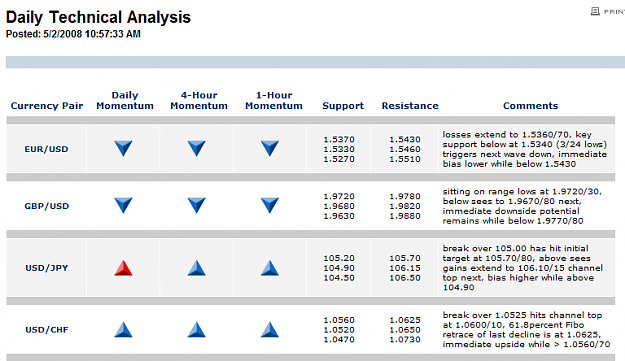Click USD/JPY resistance value 105.70
Screen dimensions: 625x361
405,258
